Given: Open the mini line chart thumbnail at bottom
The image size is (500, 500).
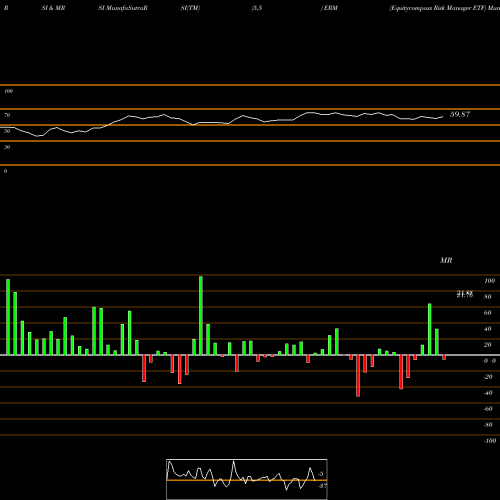Looking at the screenshot, I should pos(247,479).
